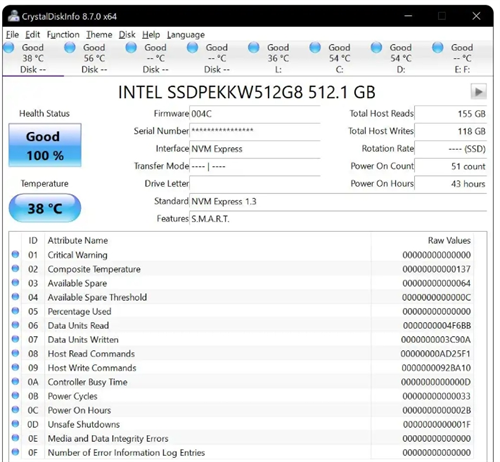Select the L: drive tab
This screenshot has height=462, width=500.
[x=278, y=58]
